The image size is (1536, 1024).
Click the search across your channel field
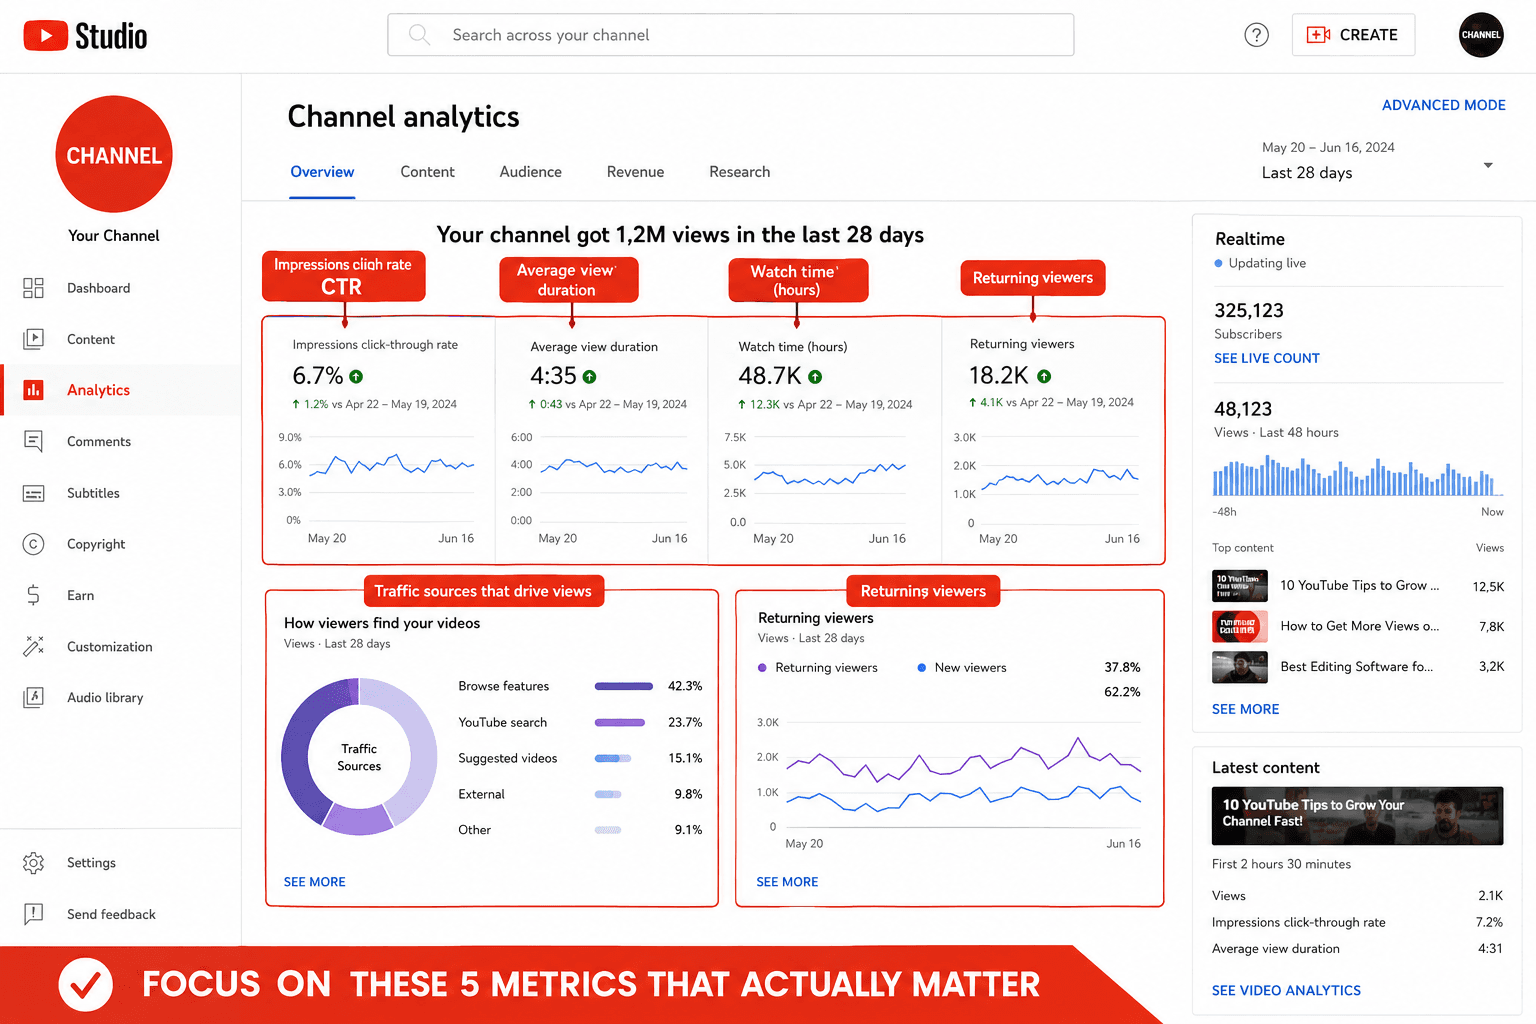731,35
